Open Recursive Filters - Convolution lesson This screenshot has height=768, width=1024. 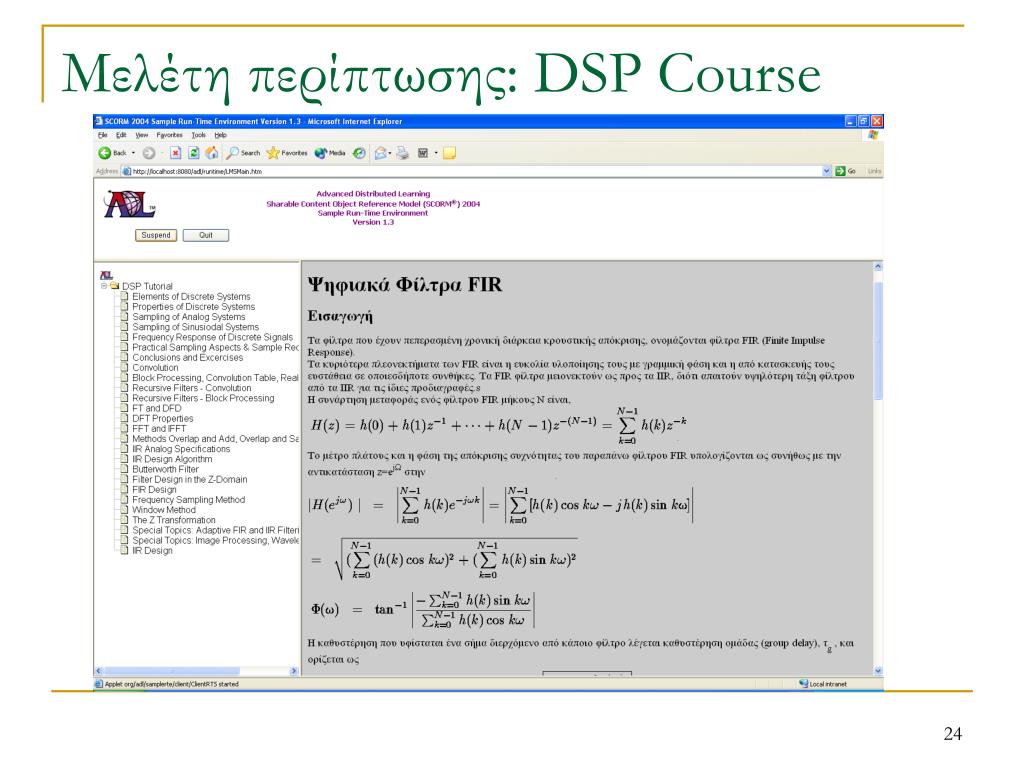pyautogui.click(x=191, y=388)
